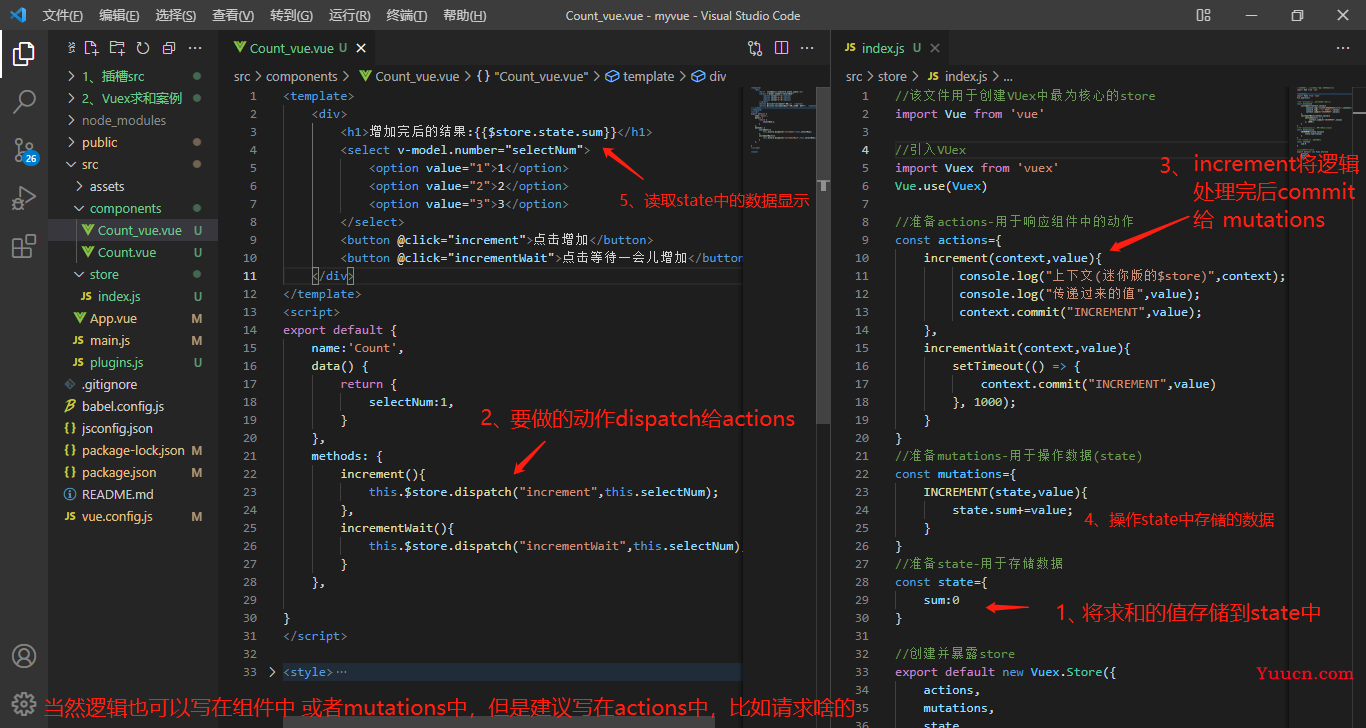This screenshot has height=728, width=1366.
Task: Open jsconfig.json in the Explorer
Action: (x=133, y=428)
